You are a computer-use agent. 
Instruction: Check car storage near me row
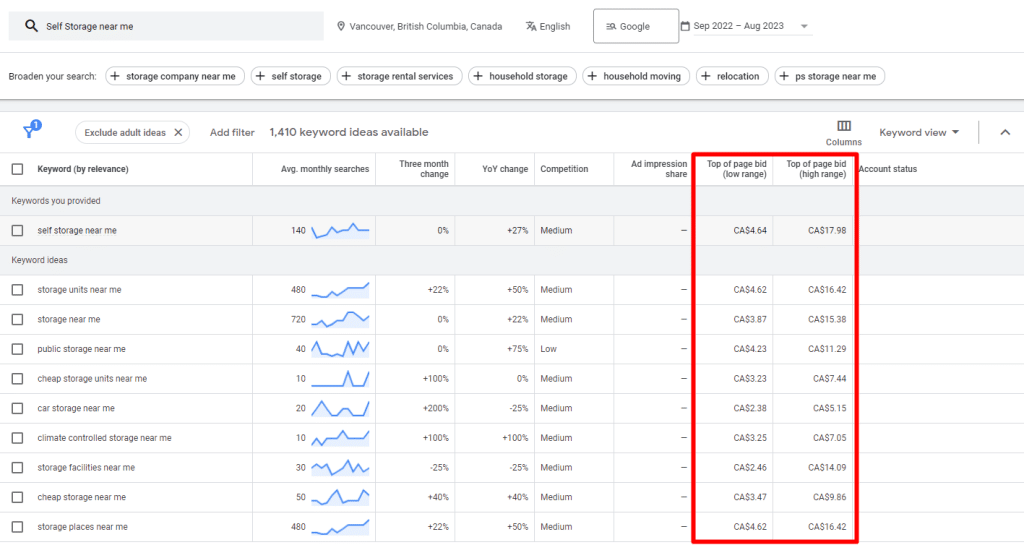pyautogui.click(x=18, y=408)
